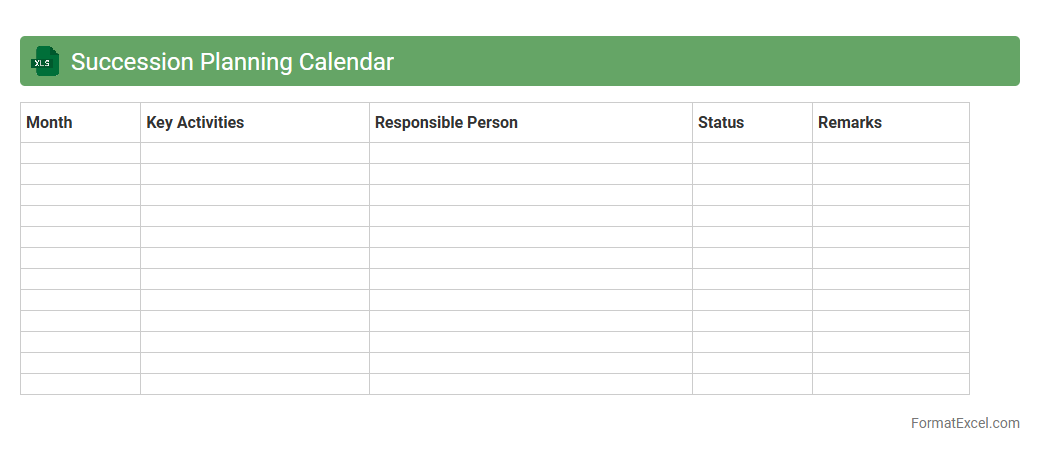Select the Responsible Person column header
Screen dimensions: 1040x452
point(446,123)
